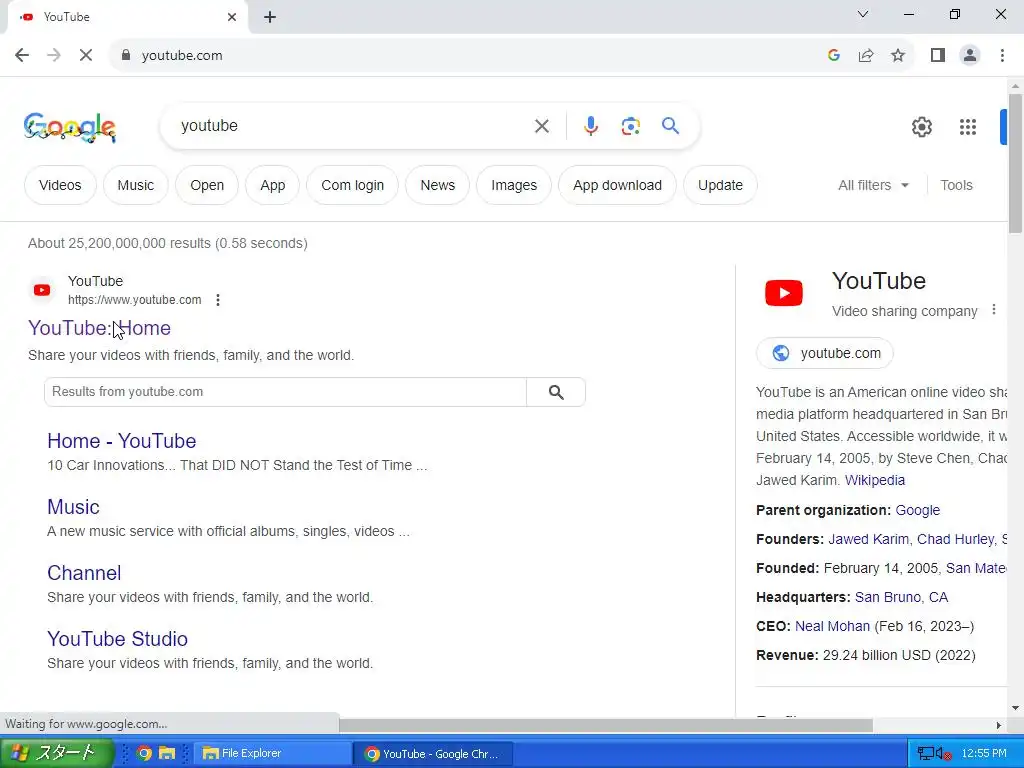Select the Music filter chip

[136, 185]
